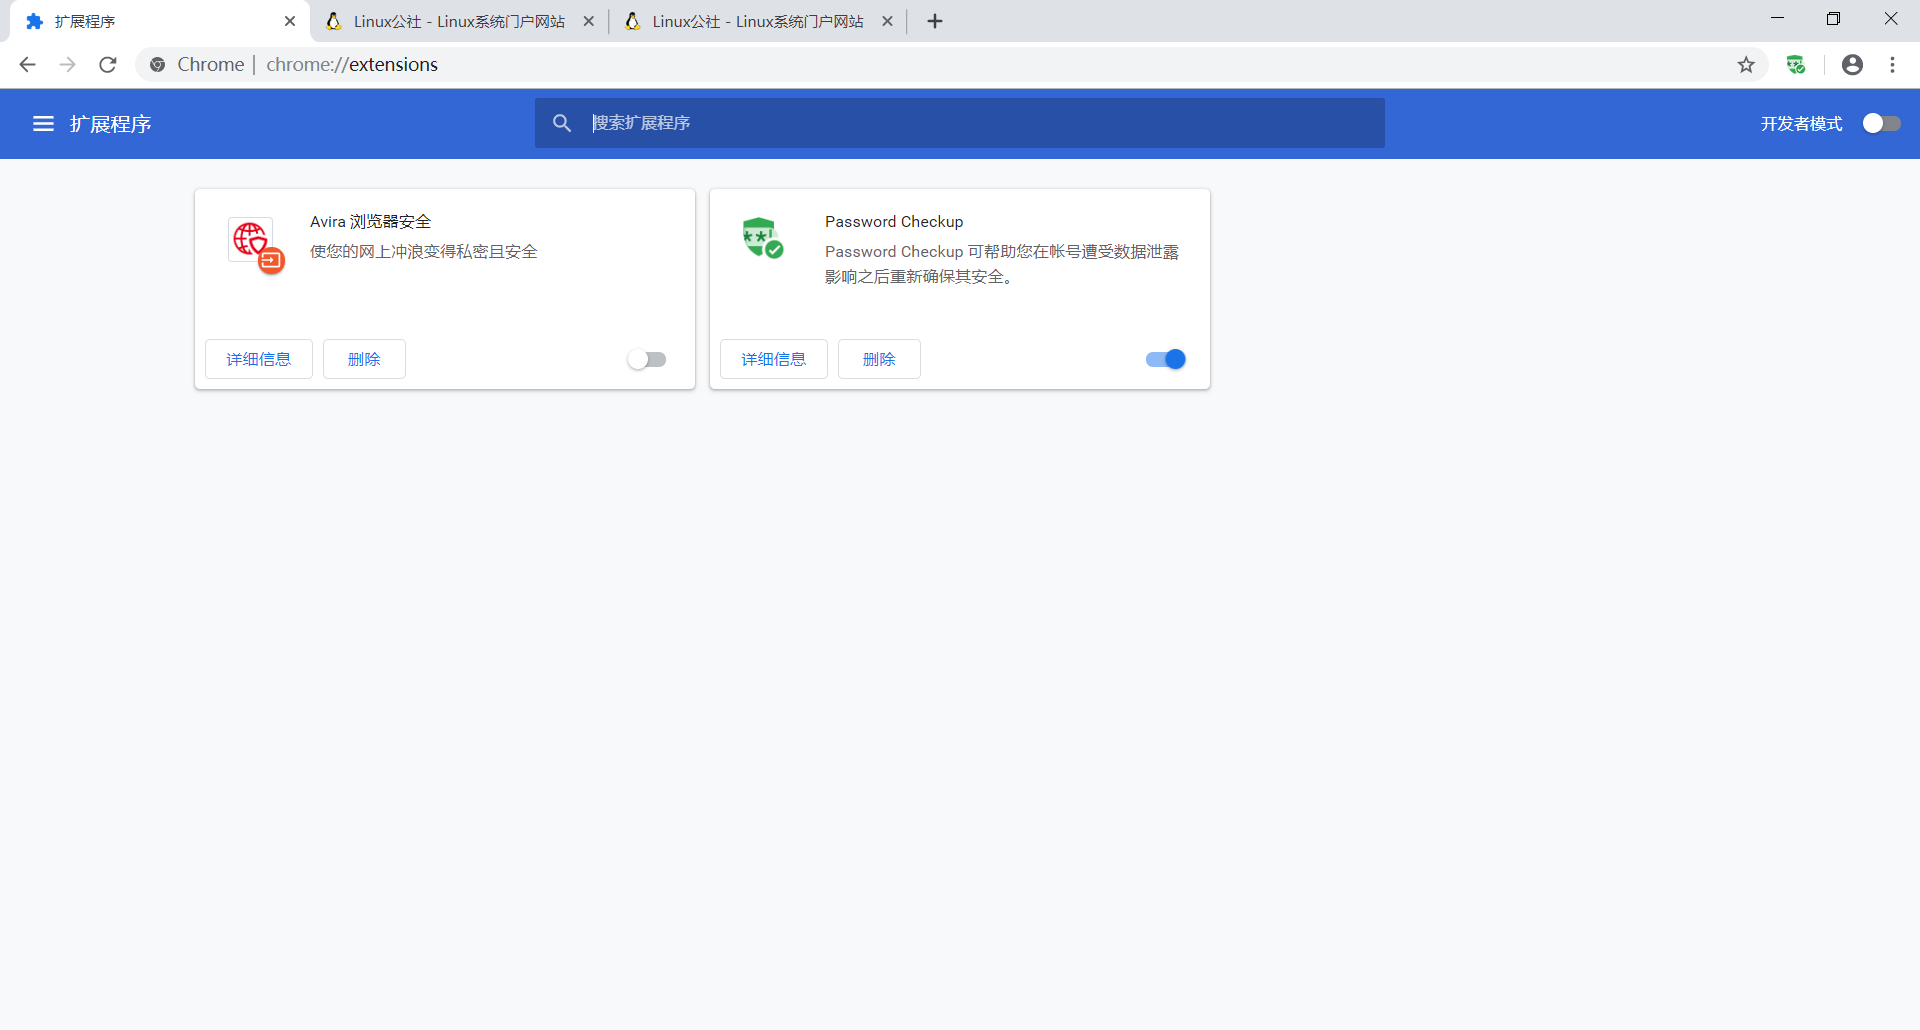This screenshot has height=1030, width=1920.
Task: Click the Password Checkup description text
Action: coord(1002,264)
